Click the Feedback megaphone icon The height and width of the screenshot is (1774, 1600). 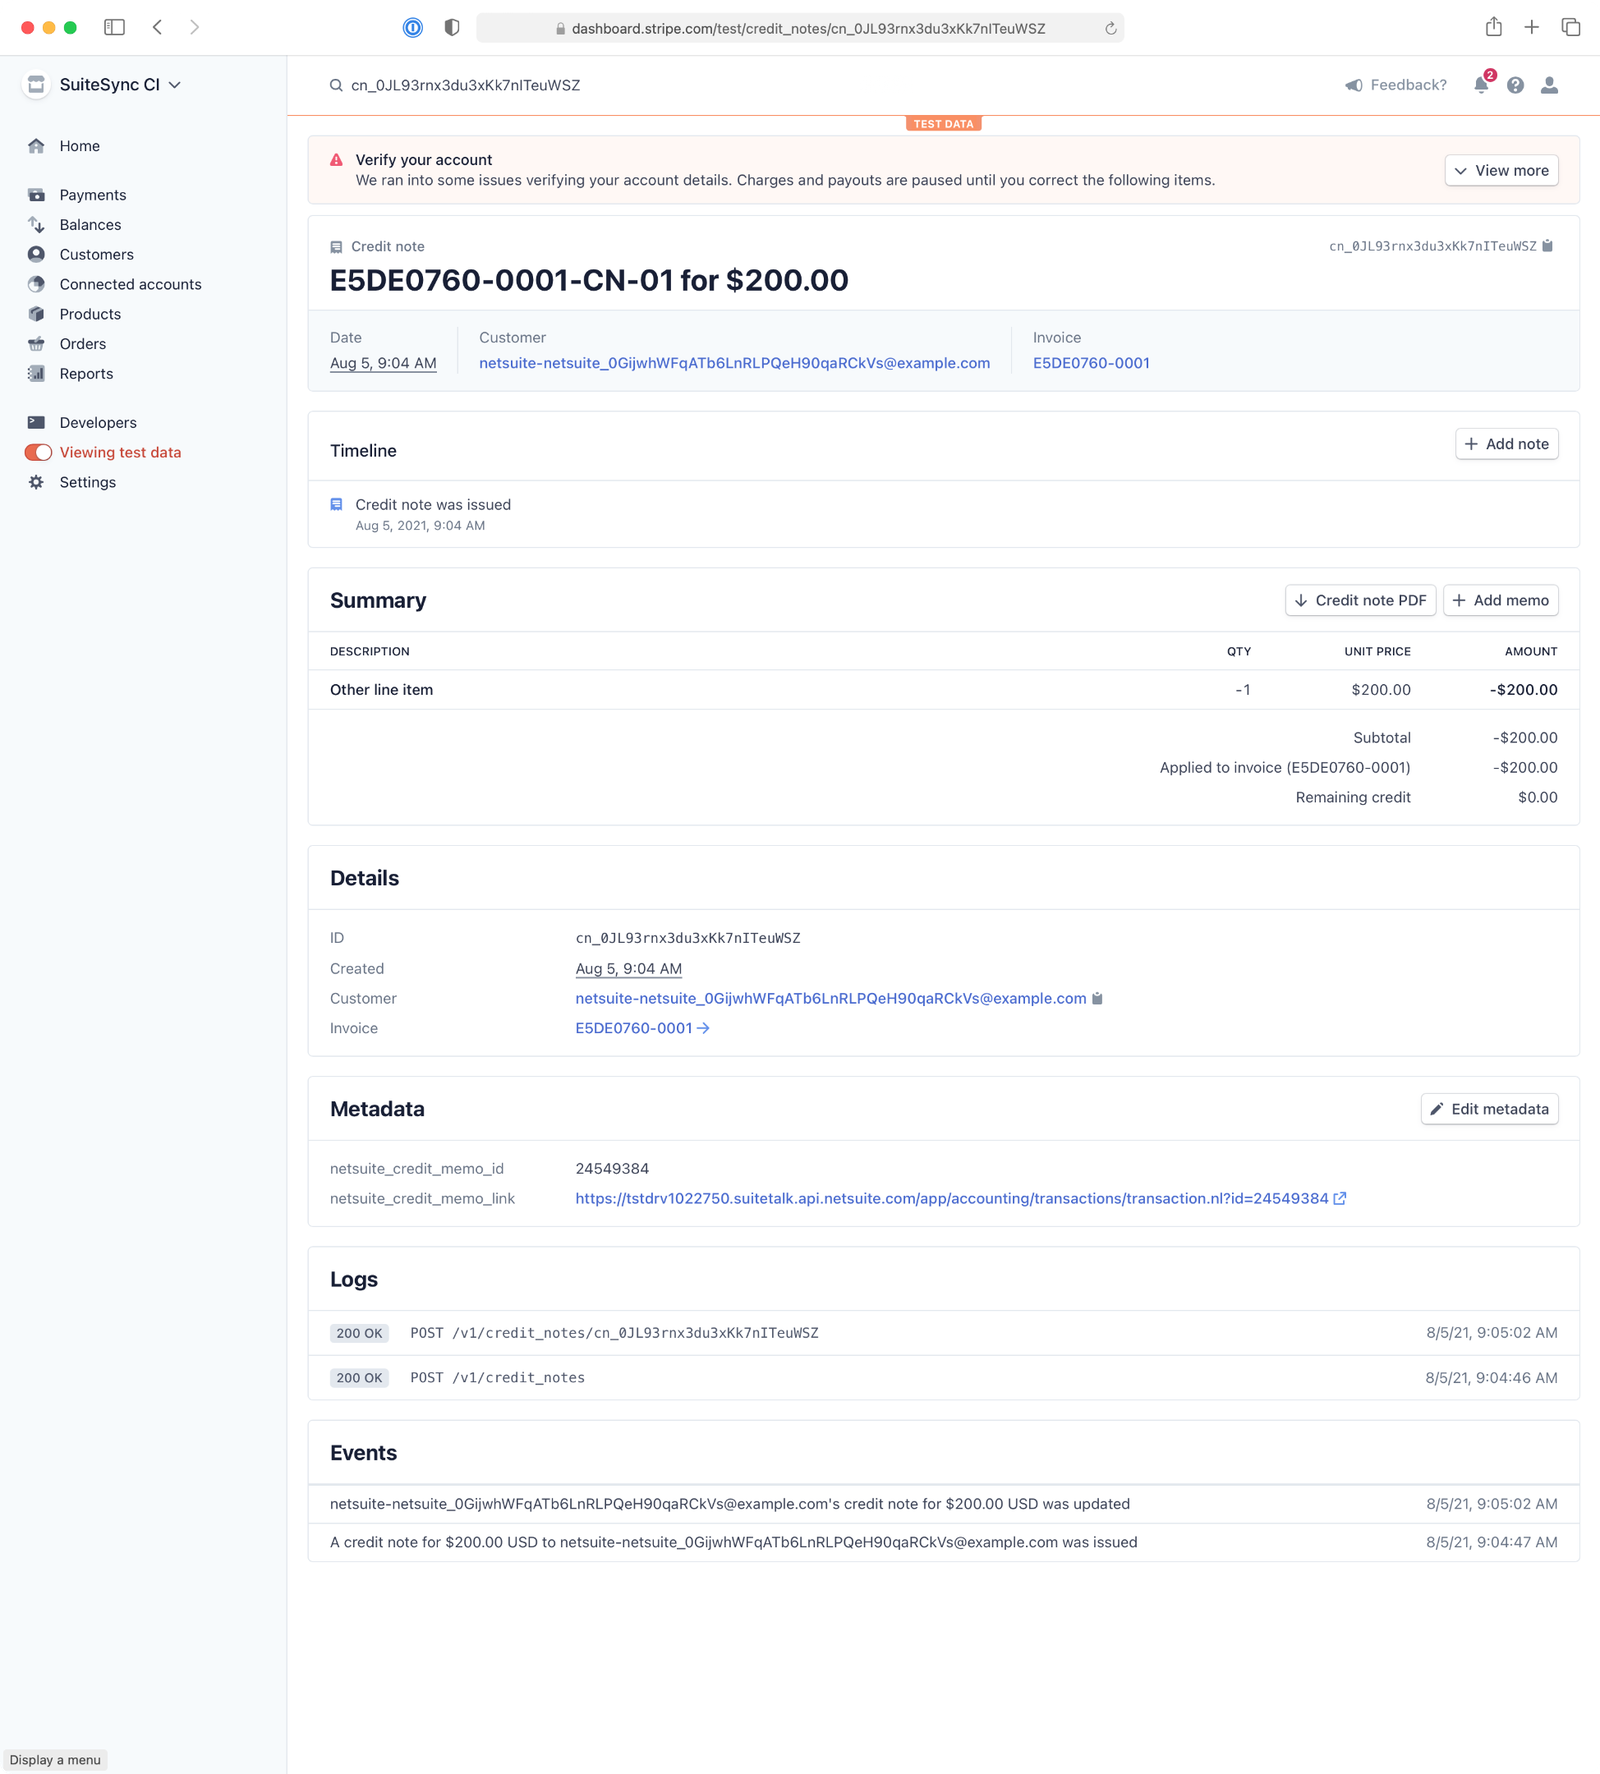point(1353,85)
